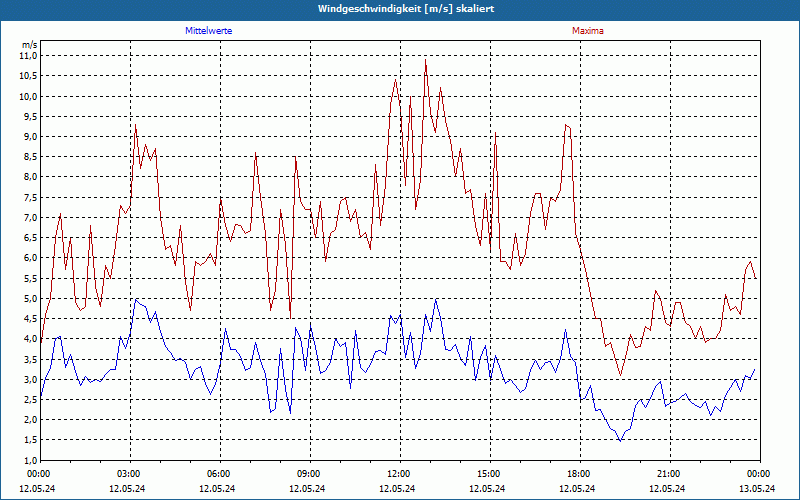Viewport: 800px width, 500px height.
Task: Click the 11,0 y-axis label
Action: 29,56
